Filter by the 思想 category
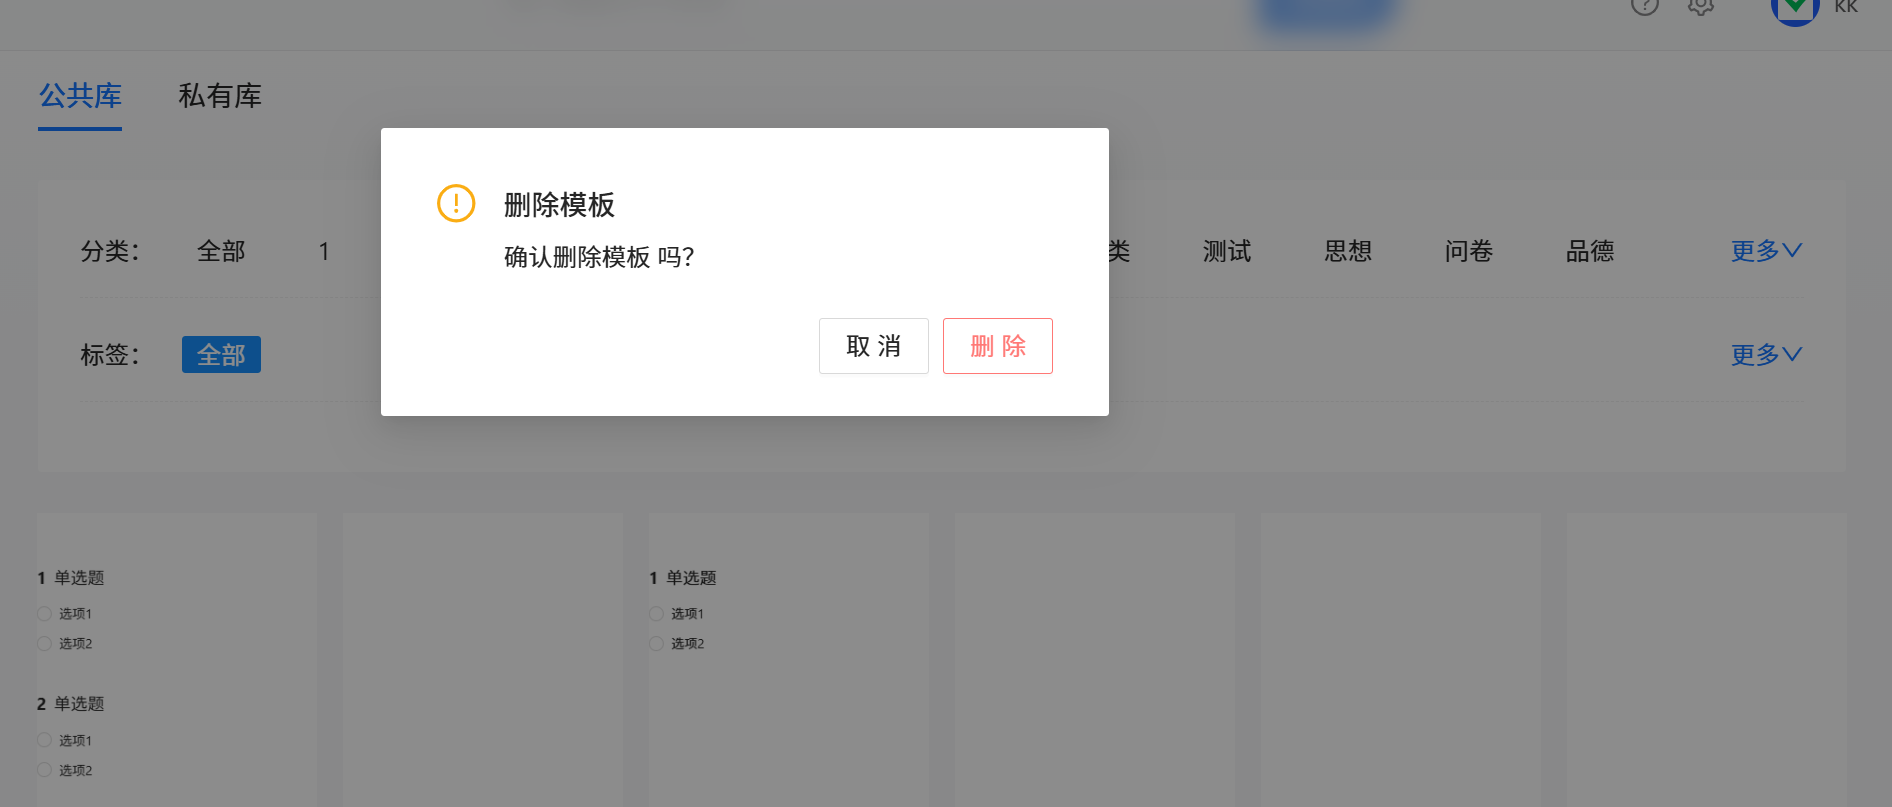 [x=1348, y=251]
